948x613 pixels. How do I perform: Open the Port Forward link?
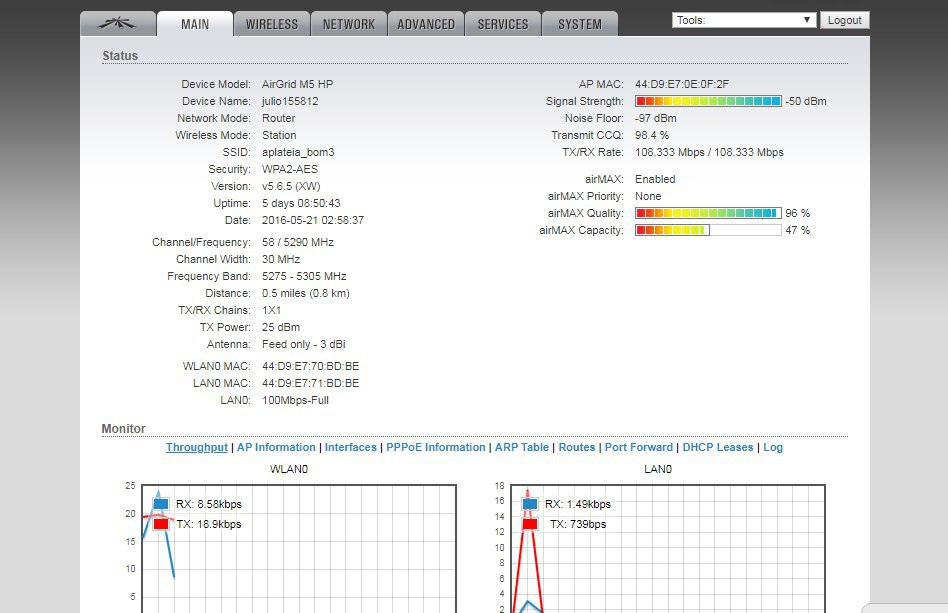[x=638, y=447]
